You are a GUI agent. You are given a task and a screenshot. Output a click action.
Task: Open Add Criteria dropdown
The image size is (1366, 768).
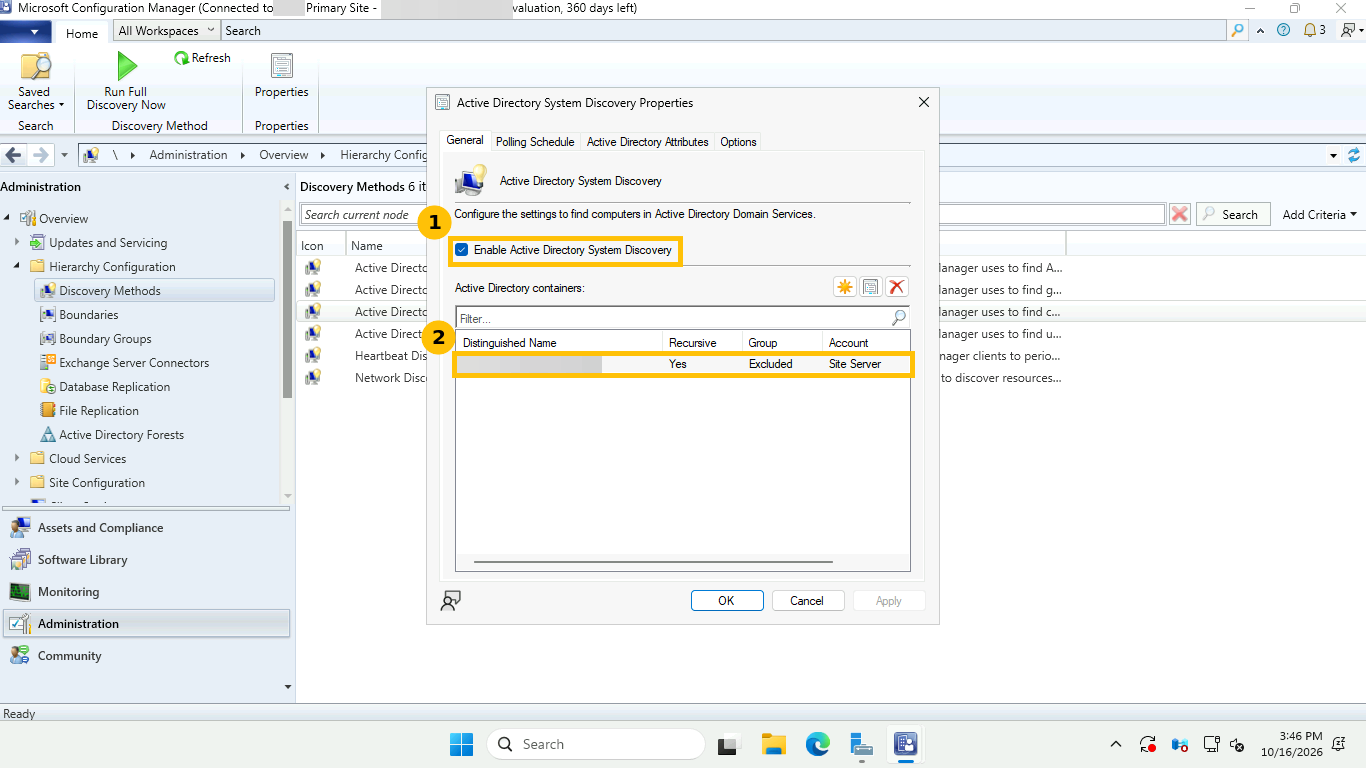(x=1320, y=214)
